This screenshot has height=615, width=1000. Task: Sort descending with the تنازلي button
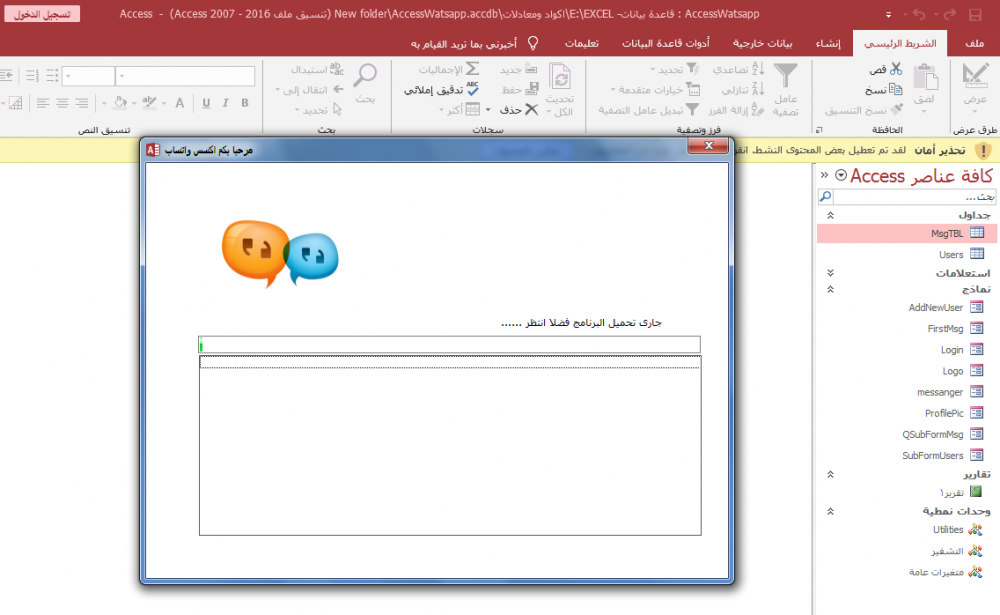743,89
